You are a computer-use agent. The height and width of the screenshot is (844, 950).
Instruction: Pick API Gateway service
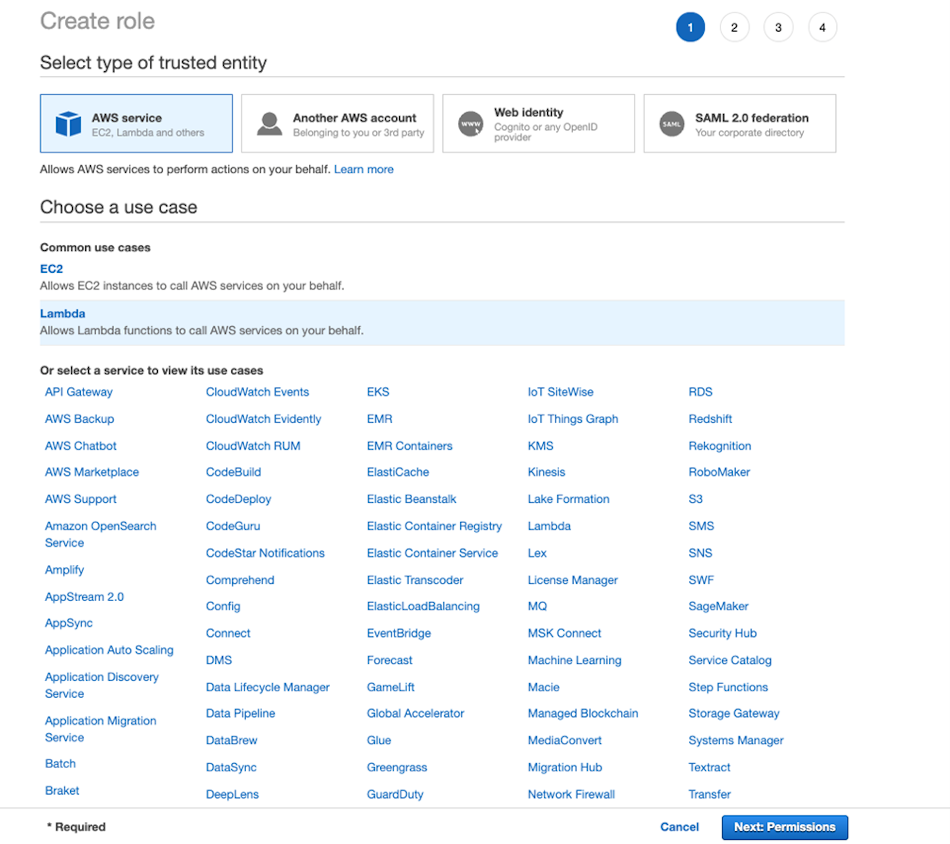click(79, 392)
